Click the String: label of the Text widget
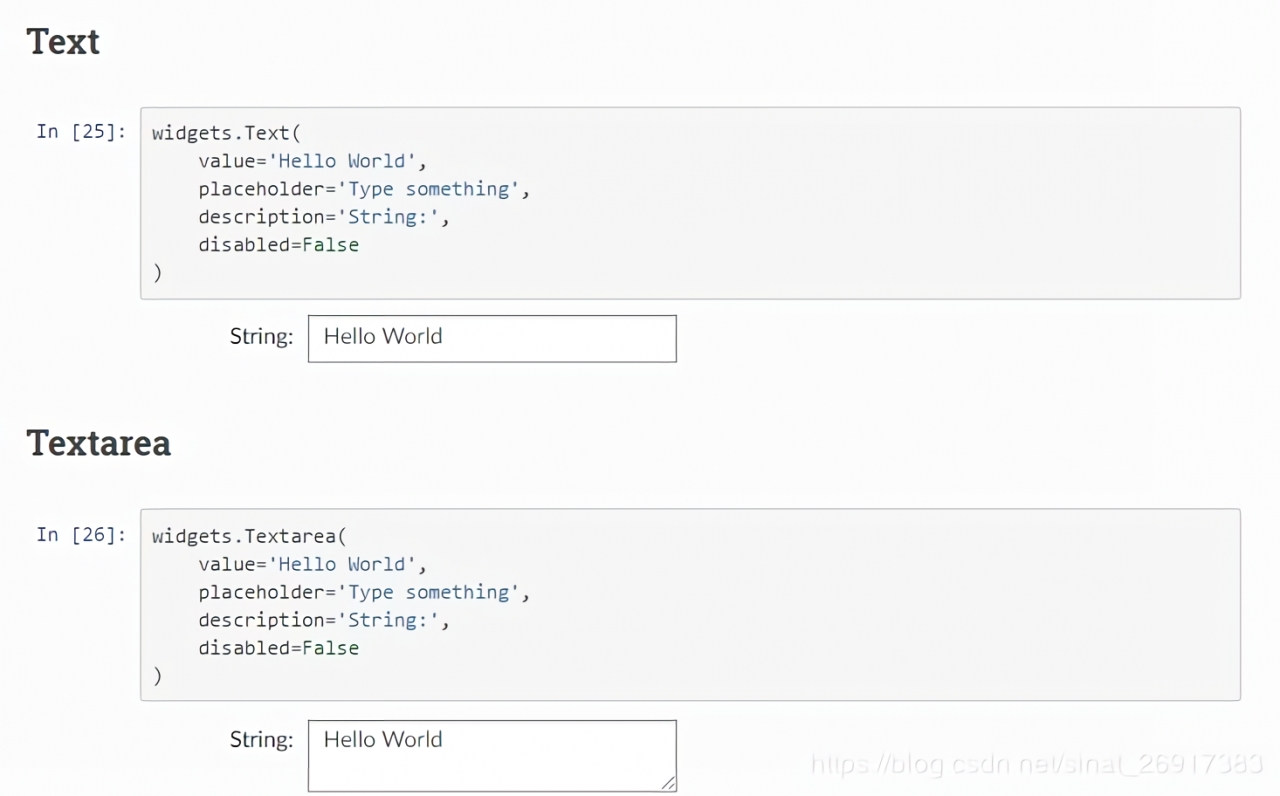Image resolution: width=1280 pixels, height=796 pixels. point(262,337)
